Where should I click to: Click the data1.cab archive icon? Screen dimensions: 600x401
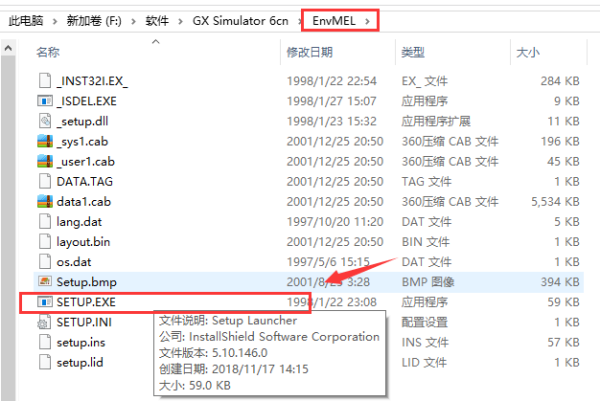(x=45, y=201)
